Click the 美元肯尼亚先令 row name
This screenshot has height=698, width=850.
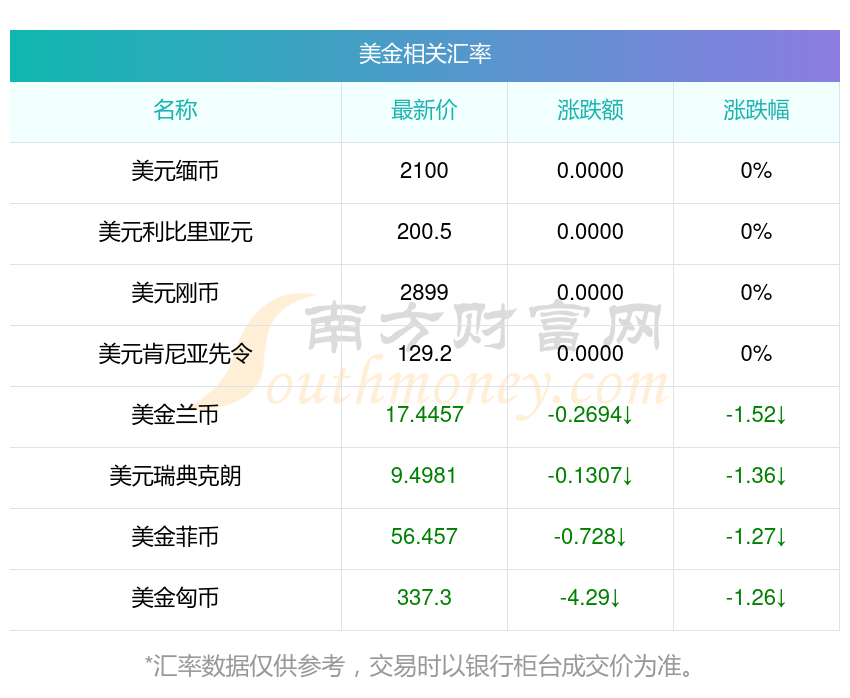175,354
